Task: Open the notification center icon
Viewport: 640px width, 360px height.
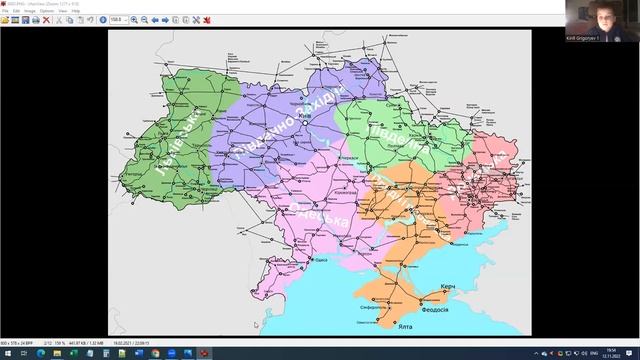Action: [x=629, y=353]
